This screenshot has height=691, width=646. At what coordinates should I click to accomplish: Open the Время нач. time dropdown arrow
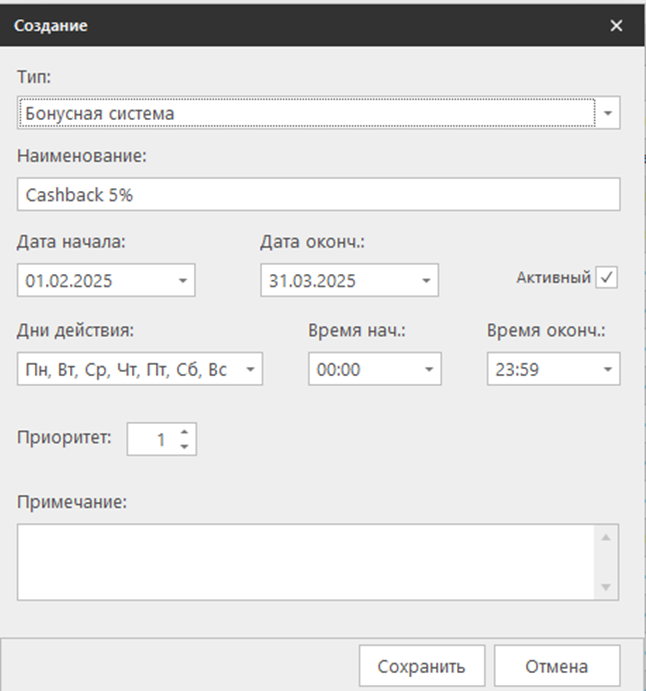[x=427, y=370]
